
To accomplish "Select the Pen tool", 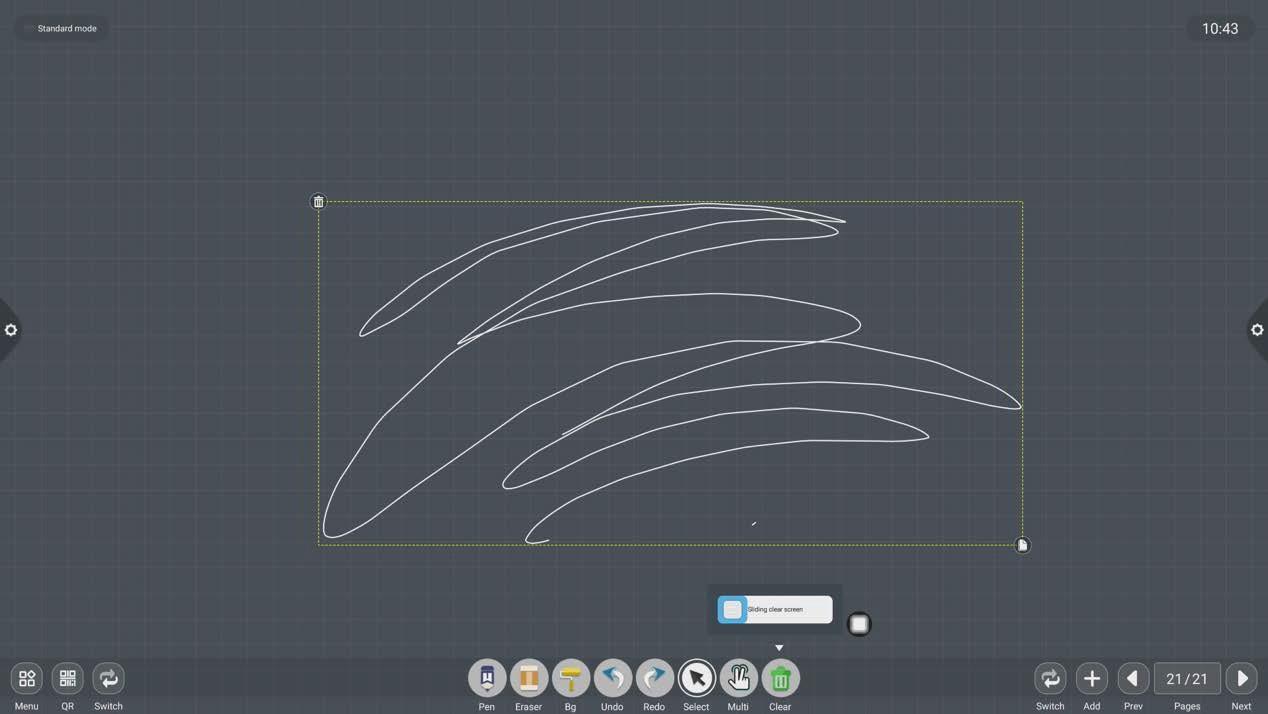I will 487,678.
